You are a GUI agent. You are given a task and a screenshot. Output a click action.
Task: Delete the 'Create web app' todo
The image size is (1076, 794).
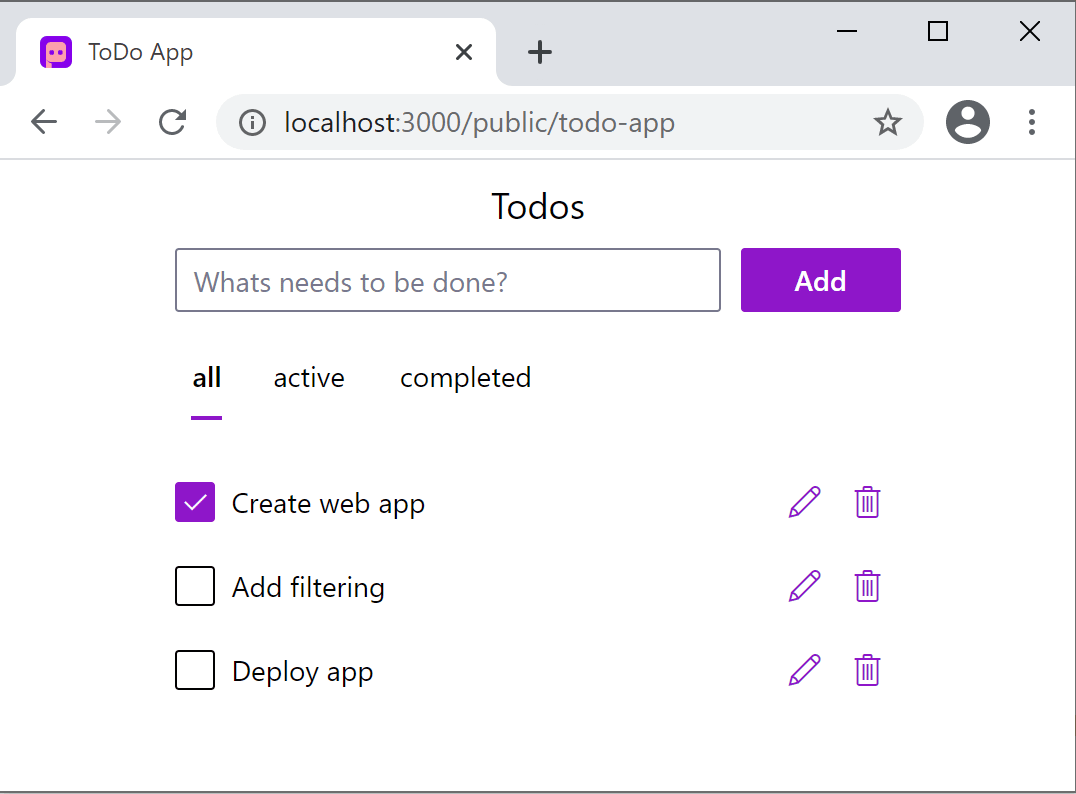pos(867,502)
